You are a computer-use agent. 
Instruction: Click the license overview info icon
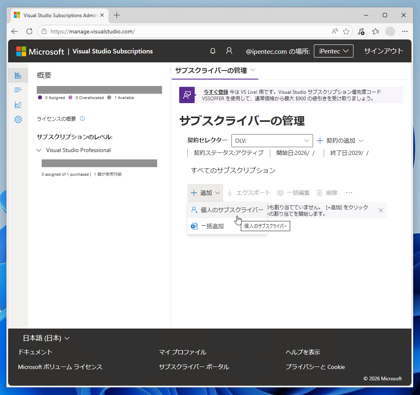[82, 119]
